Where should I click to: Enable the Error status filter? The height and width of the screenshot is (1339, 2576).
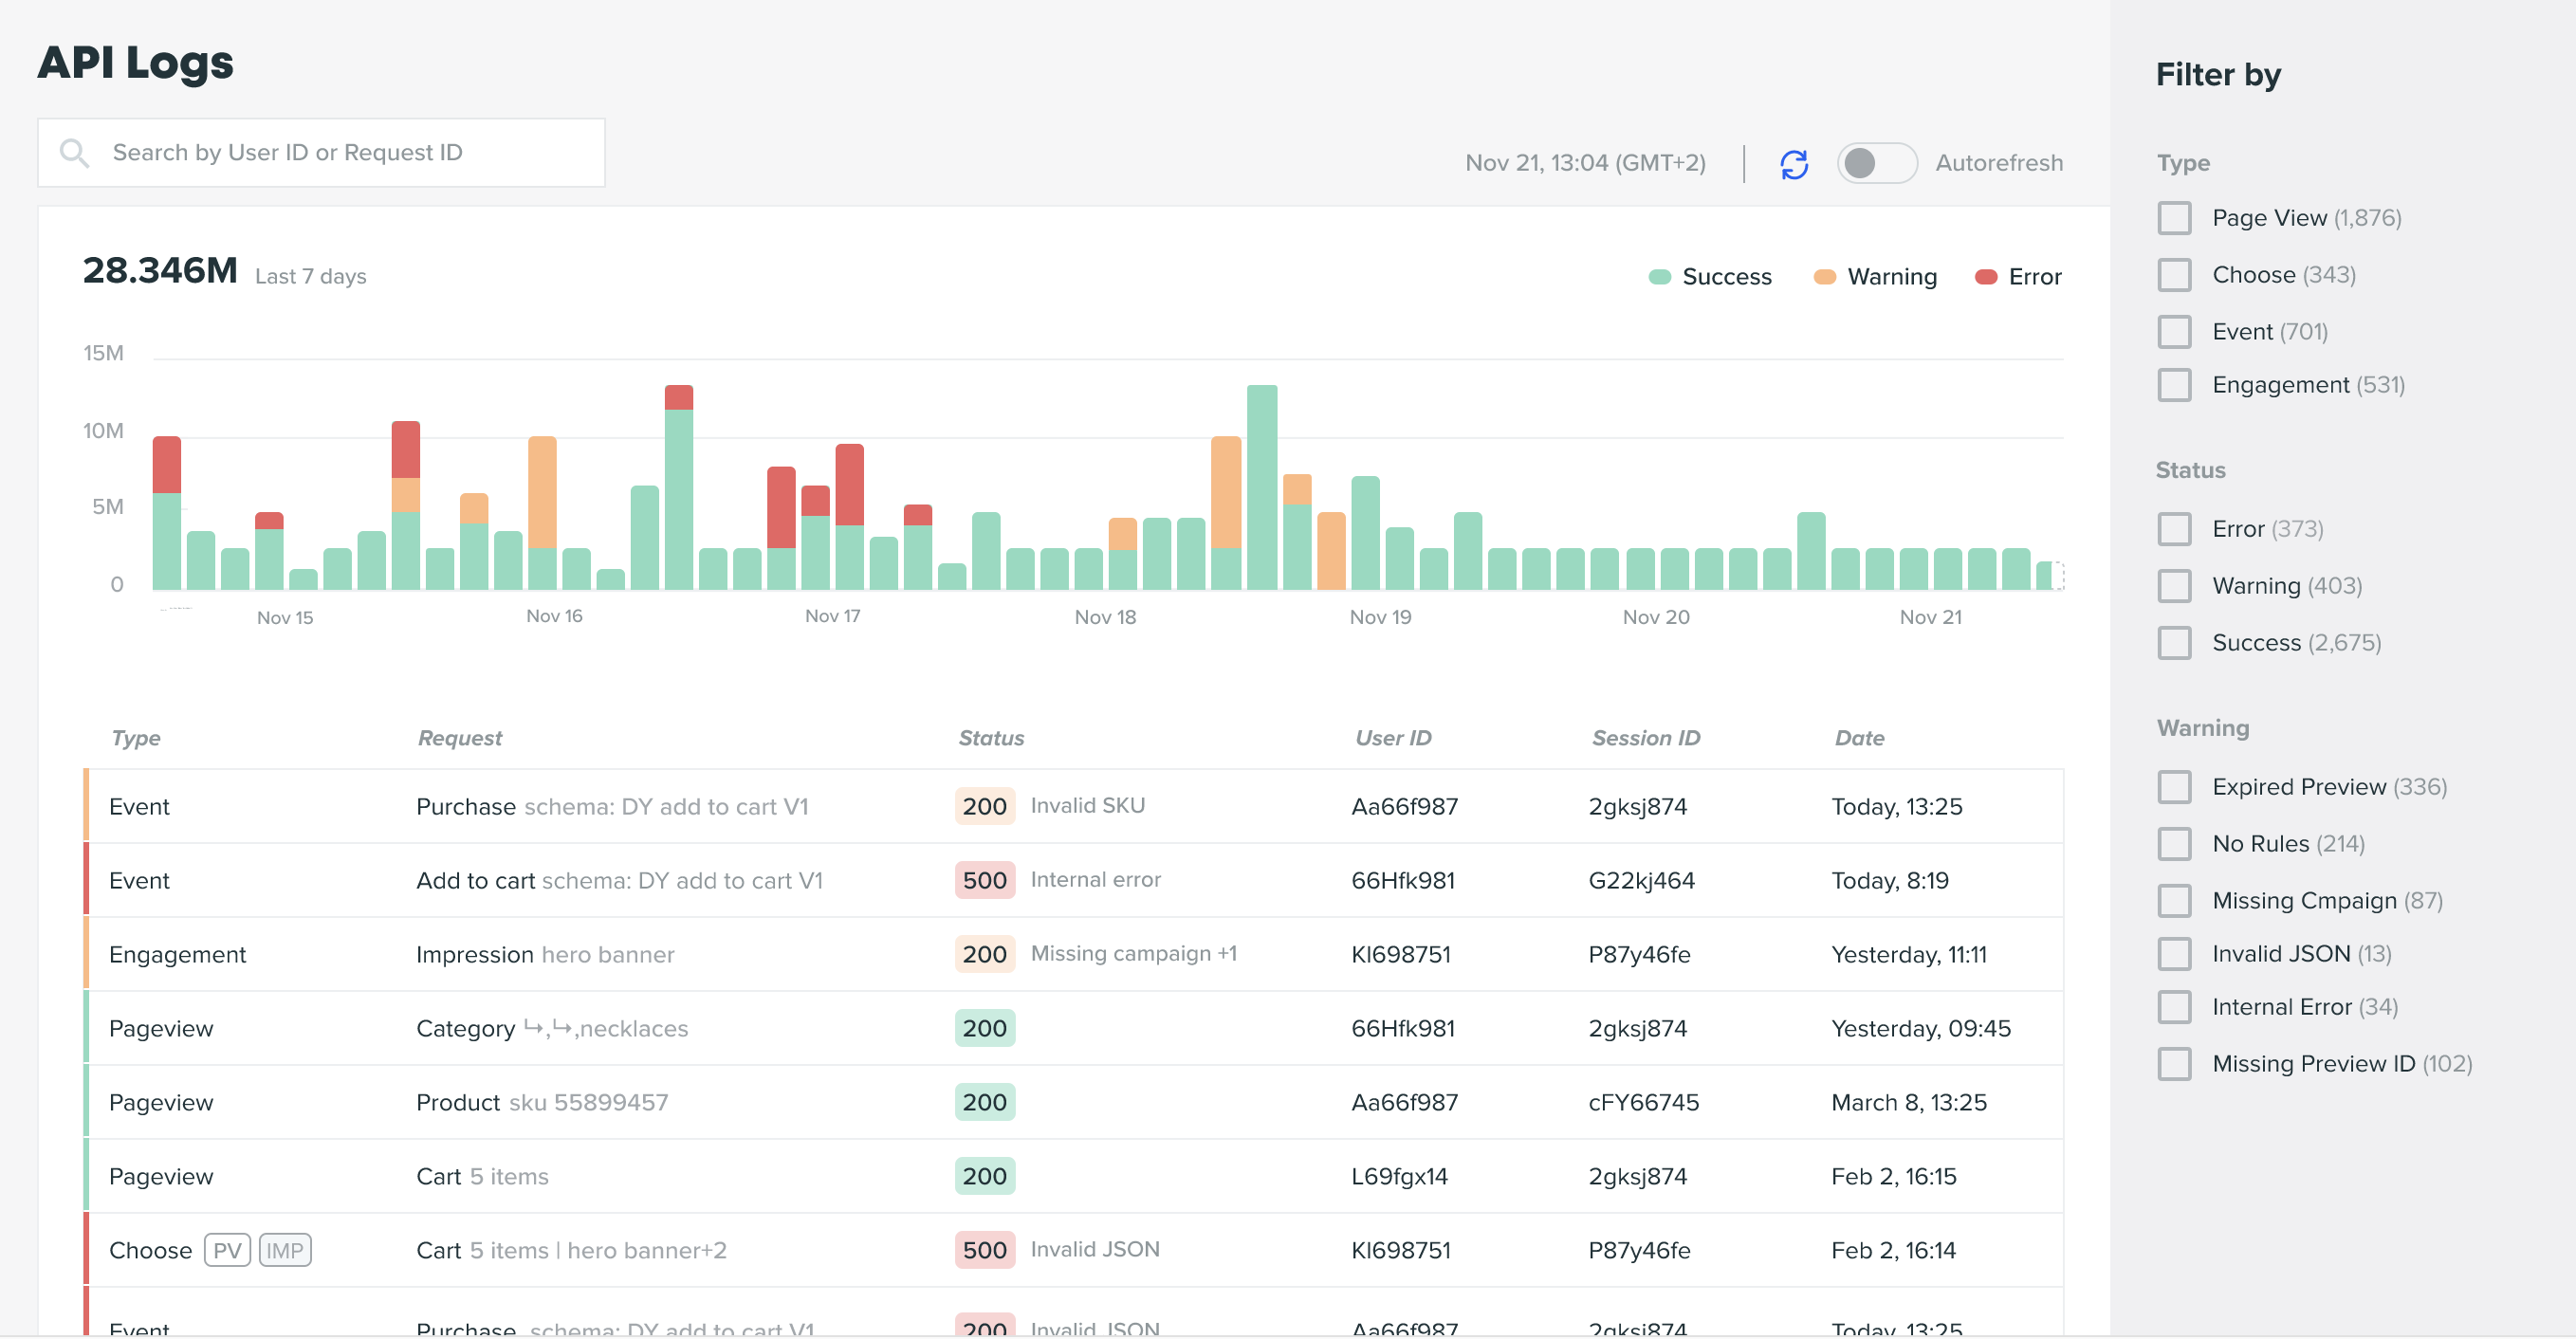[x=2174, y=529]
